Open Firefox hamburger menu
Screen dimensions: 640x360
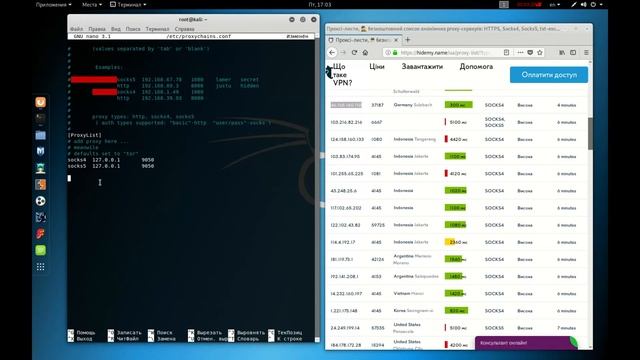point(586,52)
